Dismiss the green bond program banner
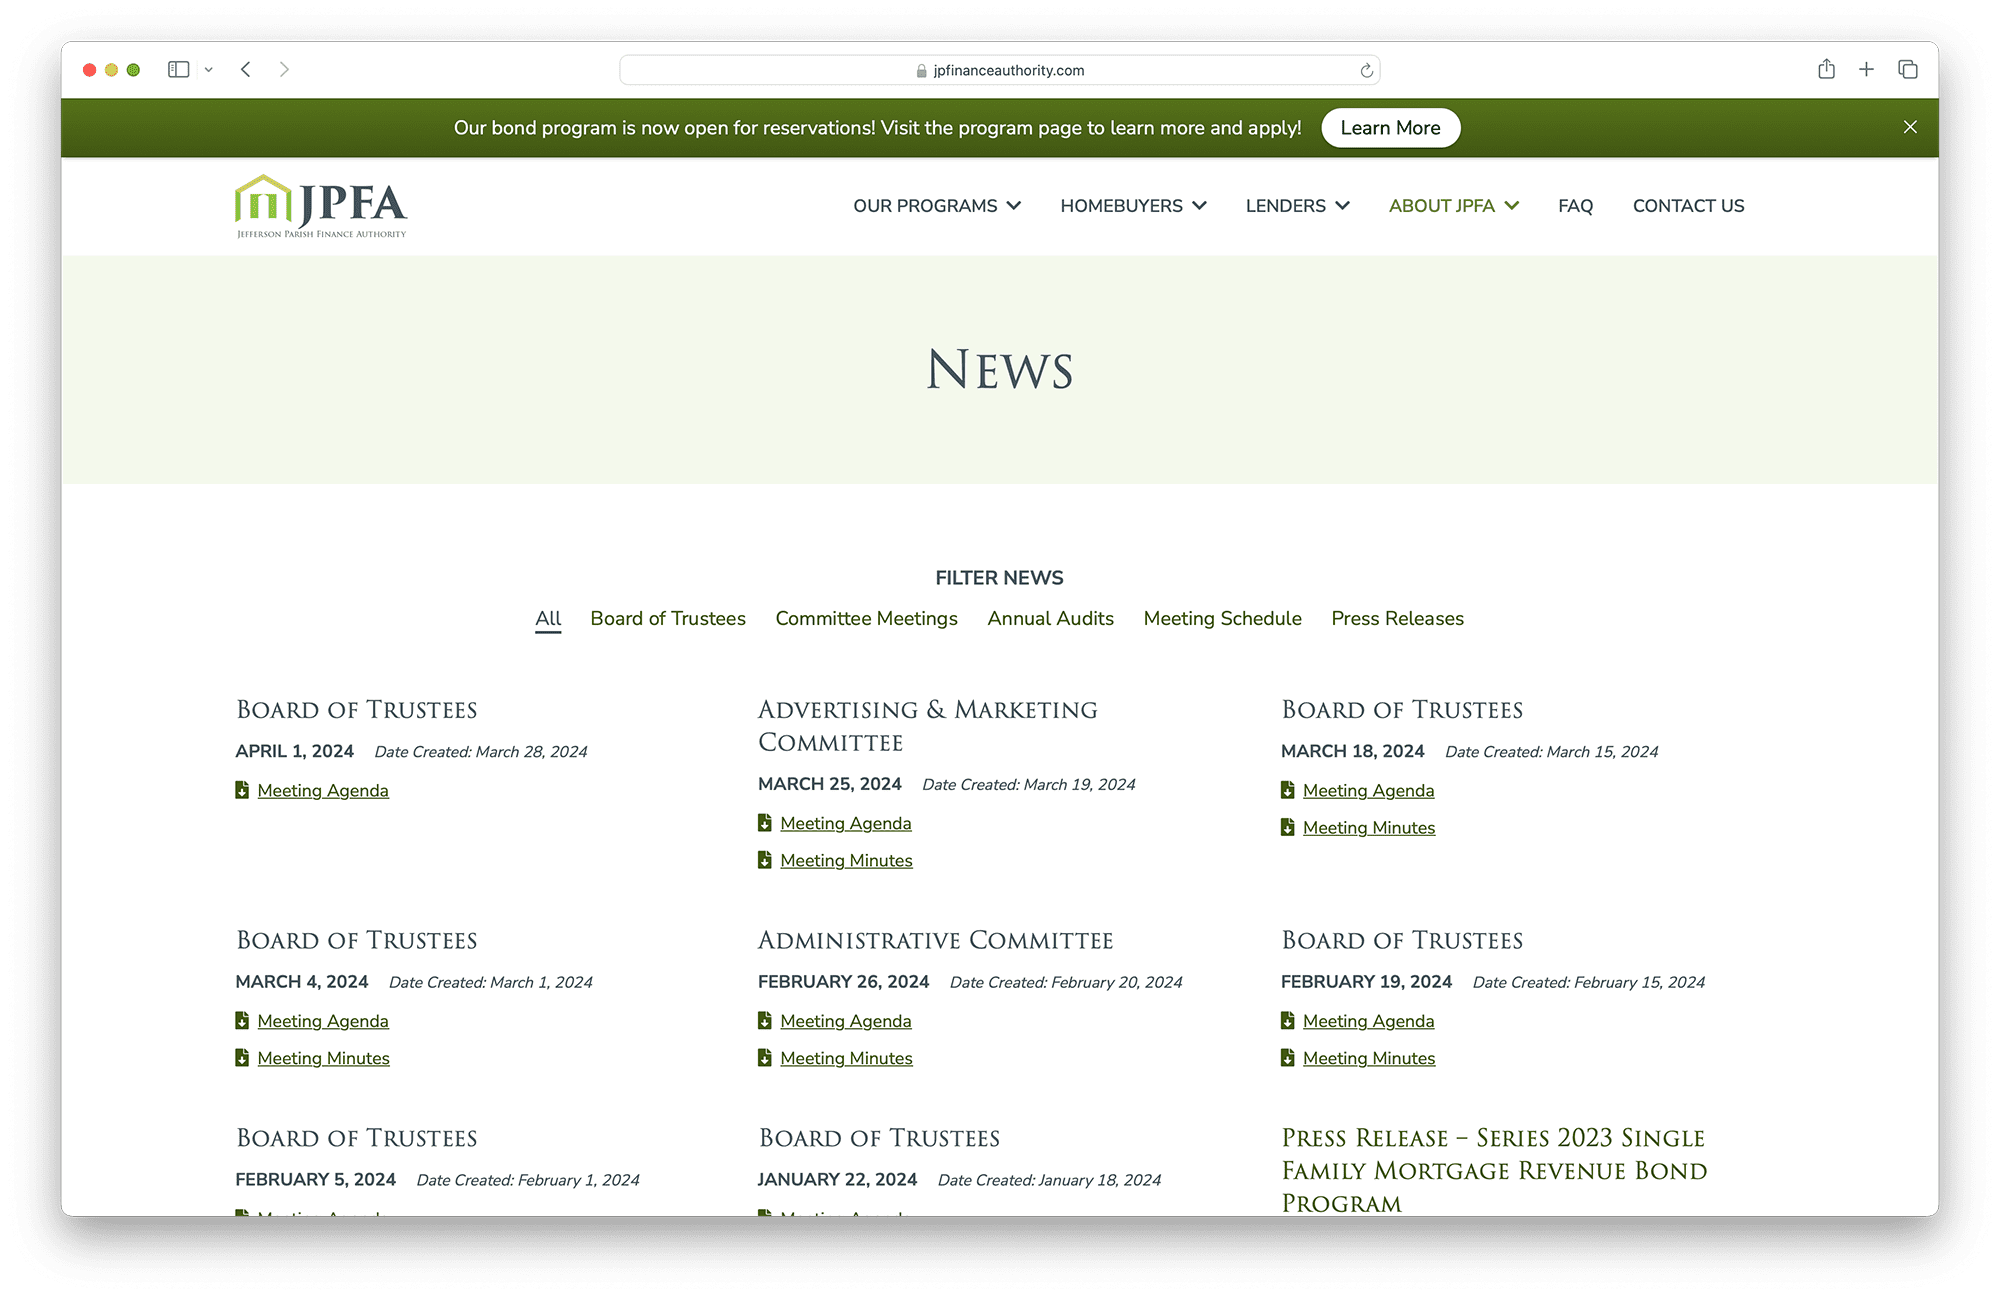The image size is (2000, 1297). [x=1910, y=127]
